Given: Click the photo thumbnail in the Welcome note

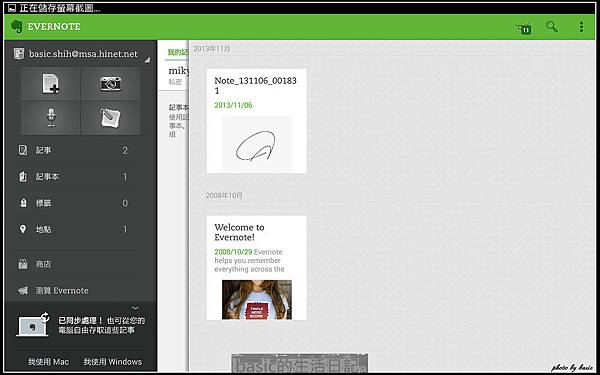Looking at the screenshot, I should point(257,300).
